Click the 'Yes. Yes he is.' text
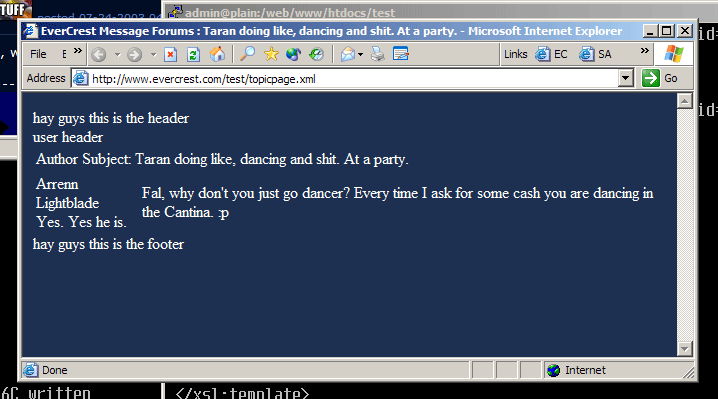The height and width of the screenshot is (399, 718). coord(82,222)
